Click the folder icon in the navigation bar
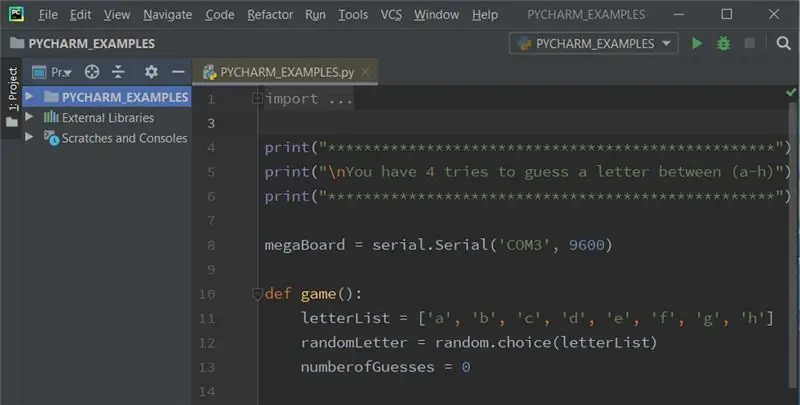Screen dimensions: 800x405 (x=17, y=43)
